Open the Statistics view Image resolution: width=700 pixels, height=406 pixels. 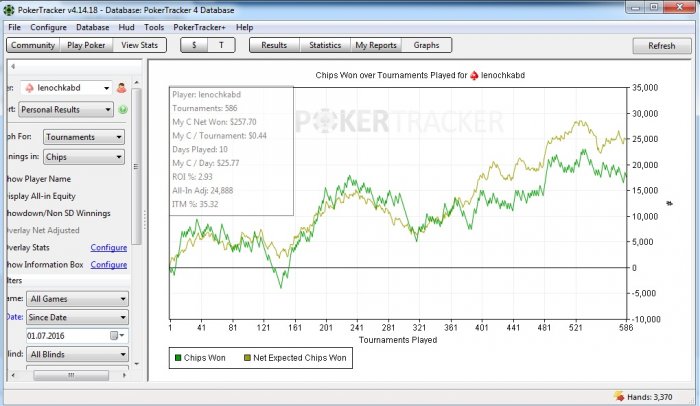pos(325,45)
